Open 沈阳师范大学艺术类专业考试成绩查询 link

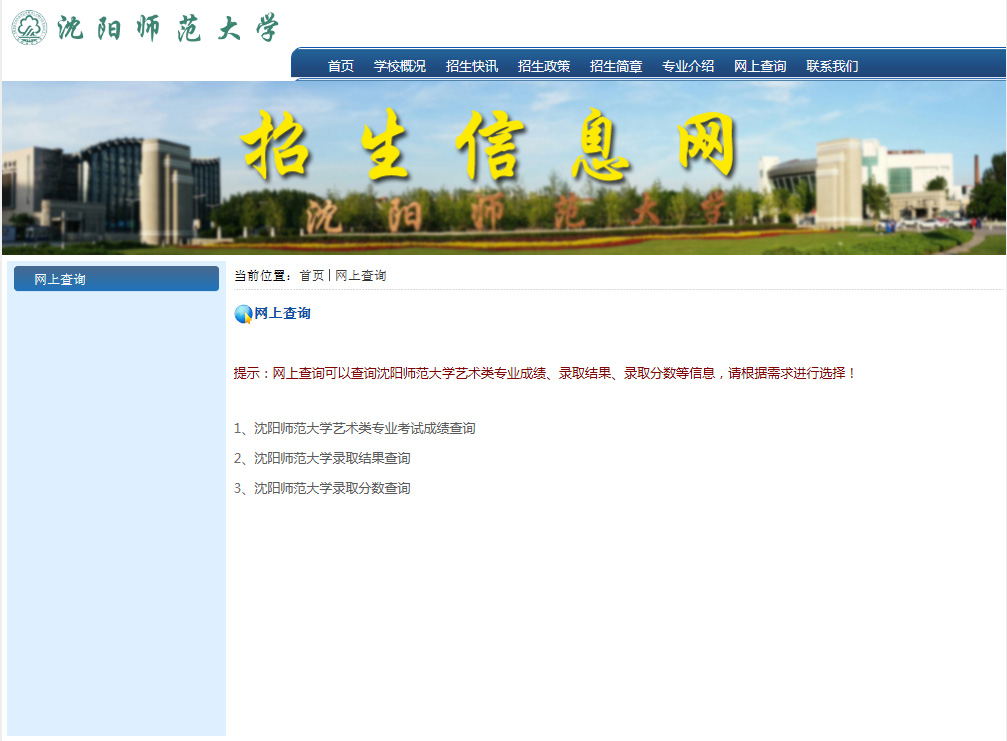tap(364, 428)
